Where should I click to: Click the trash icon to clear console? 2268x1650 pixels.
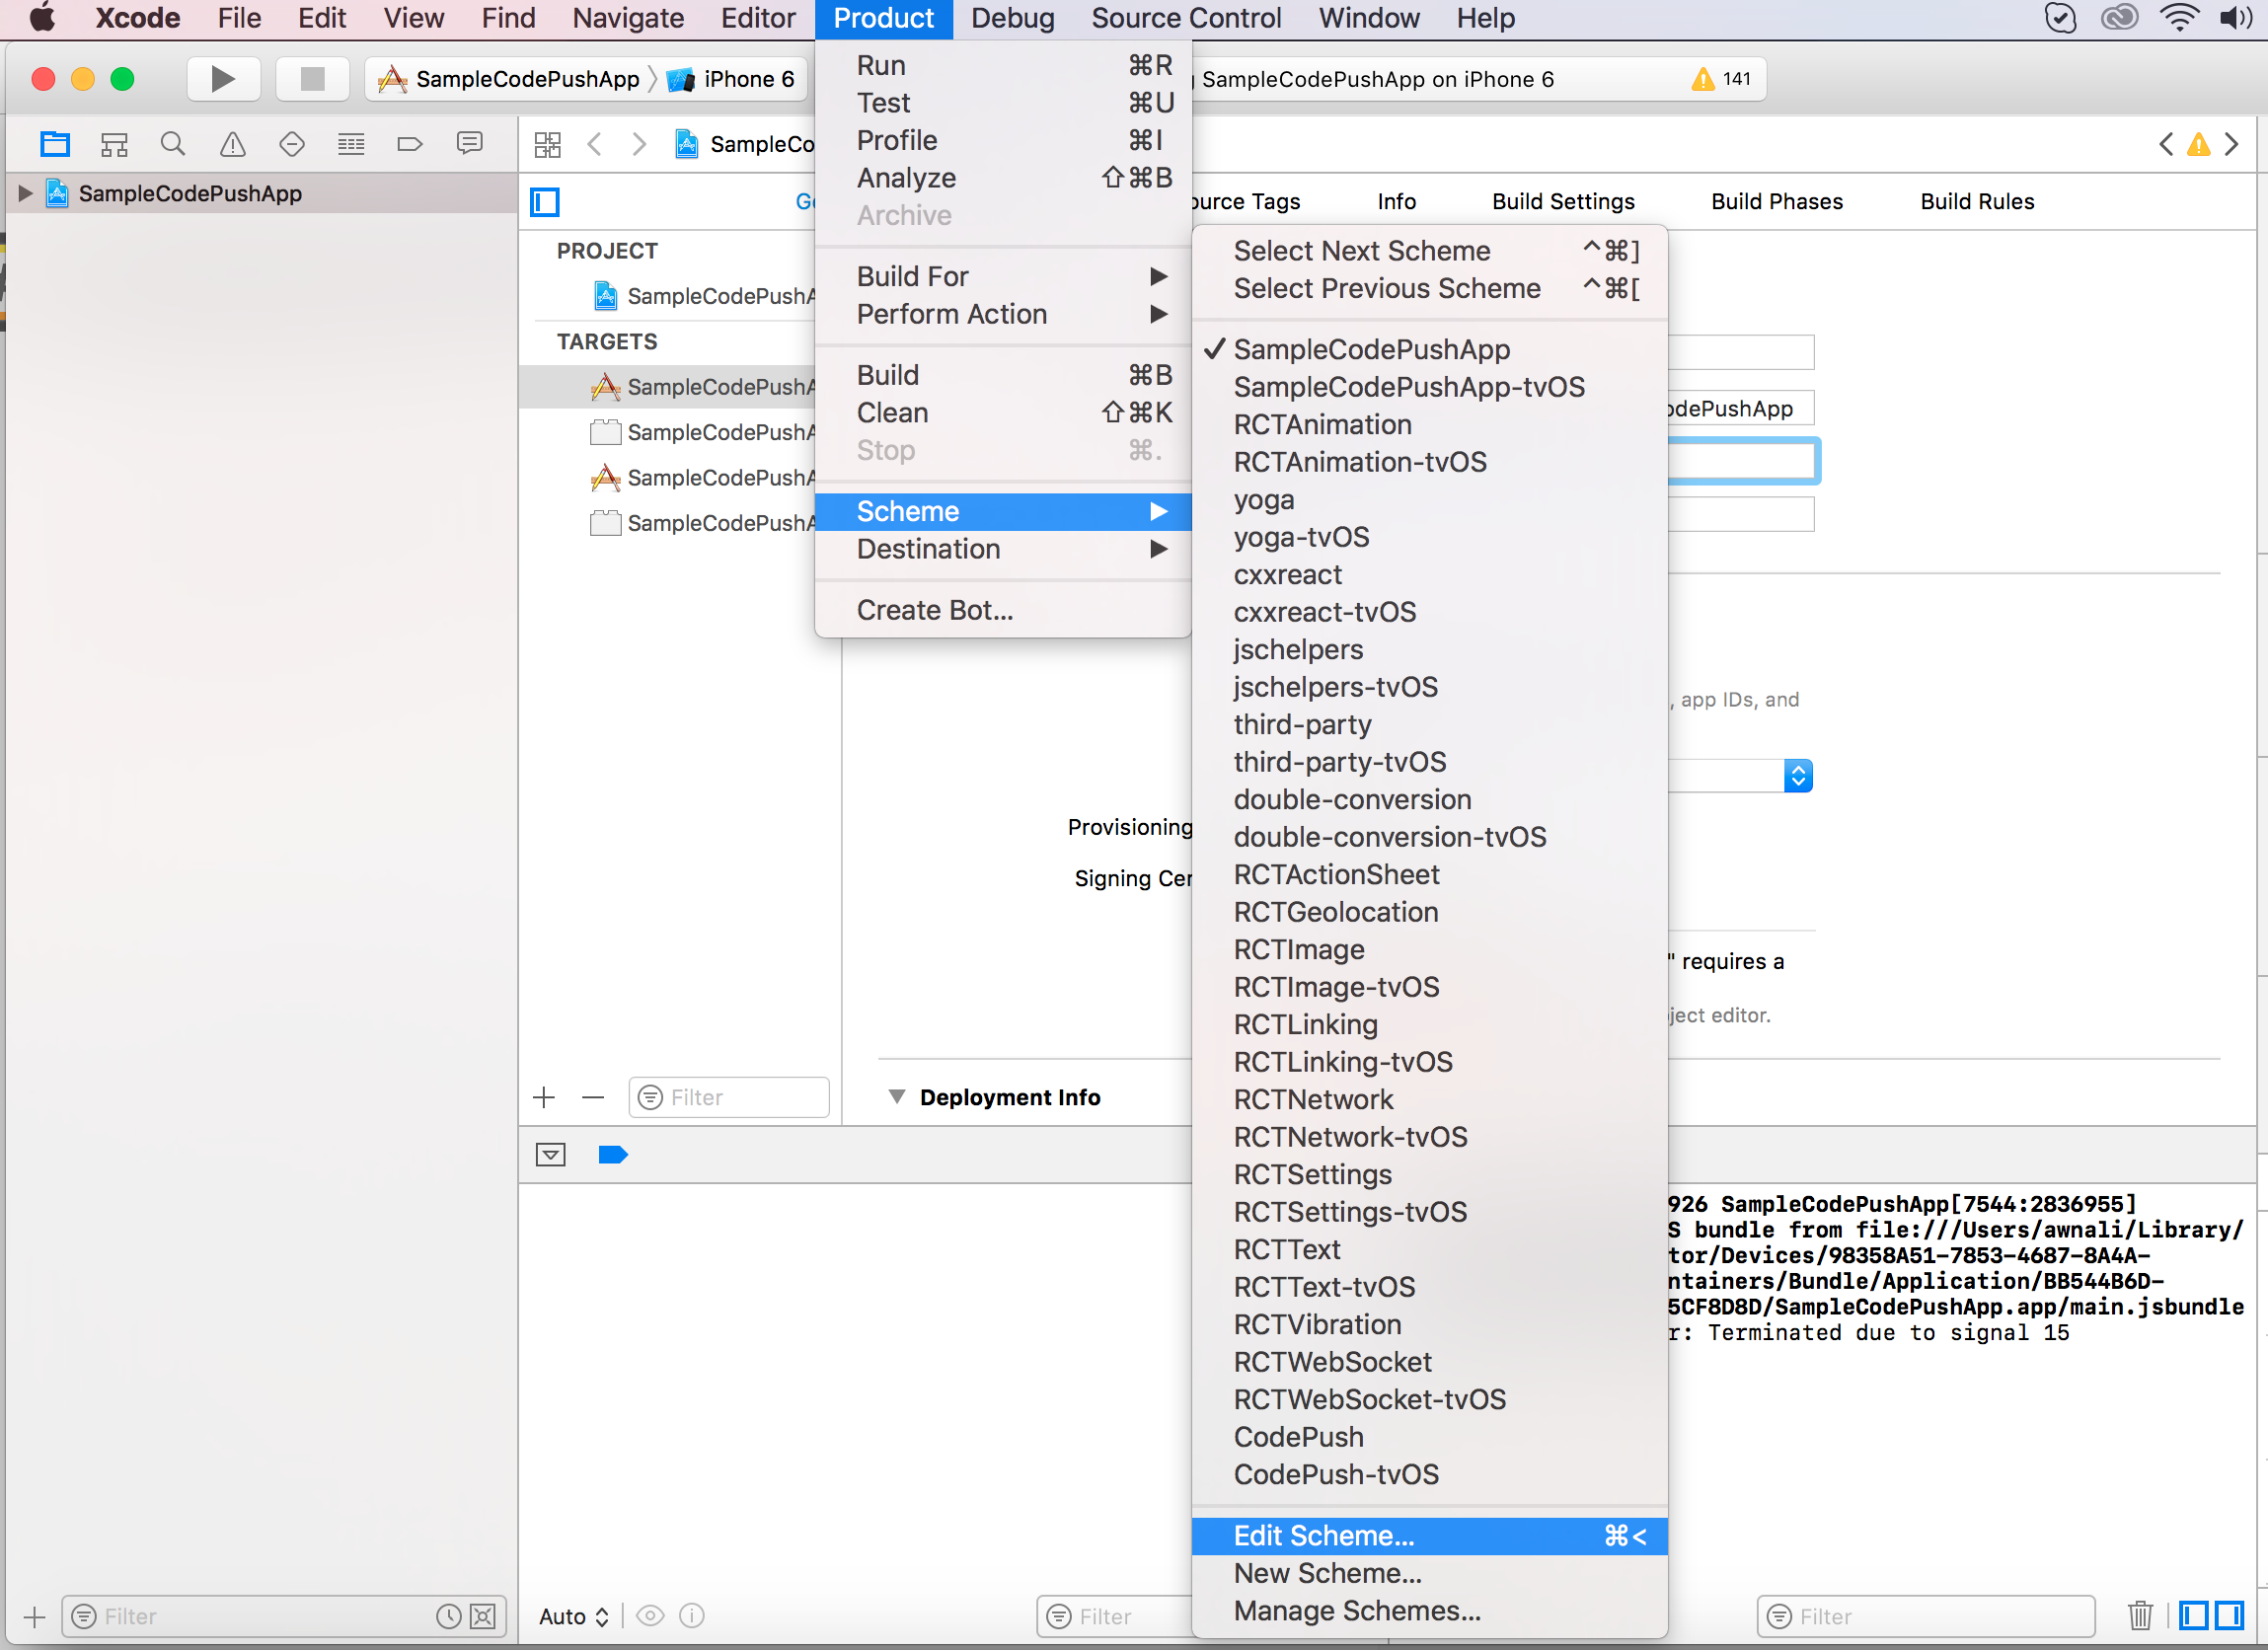(2140, 1615)
